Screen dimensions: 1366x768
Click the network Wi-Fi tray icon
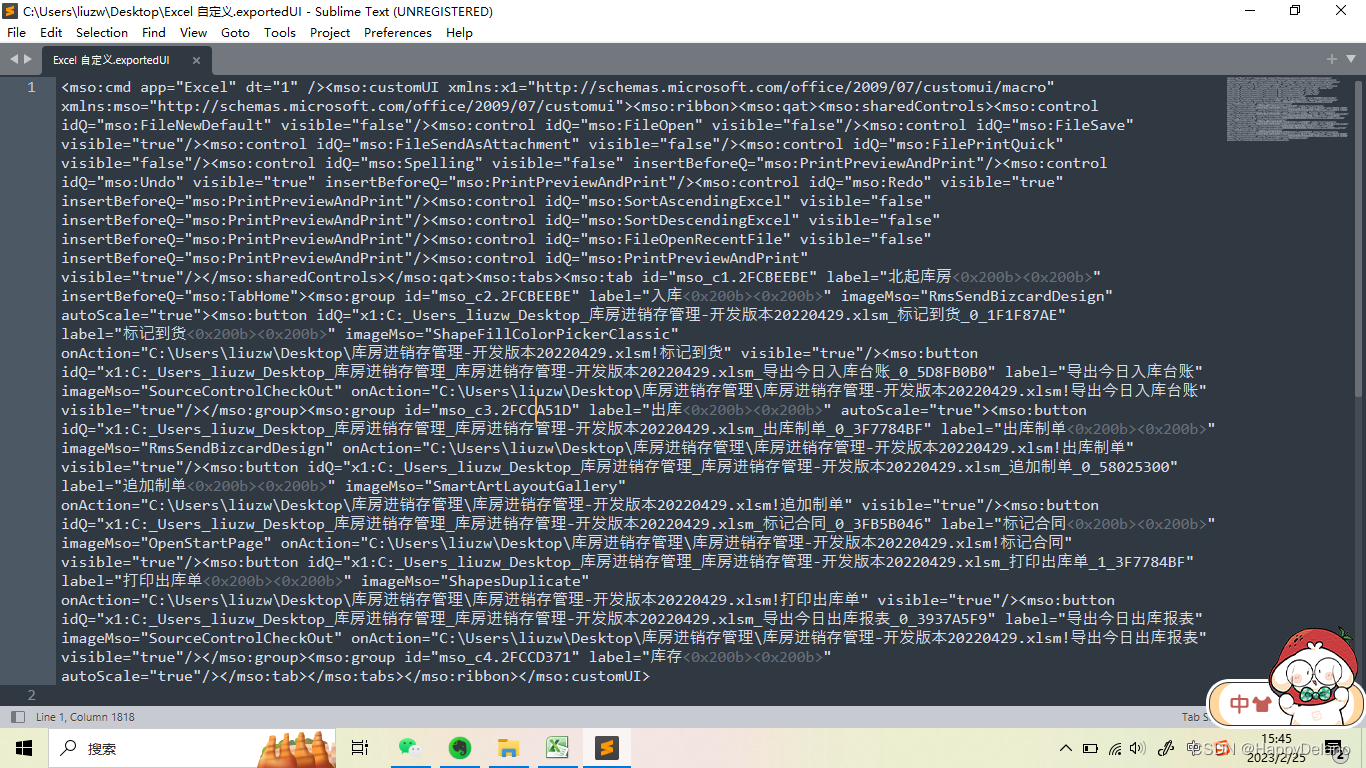[x=1115, y=748]
